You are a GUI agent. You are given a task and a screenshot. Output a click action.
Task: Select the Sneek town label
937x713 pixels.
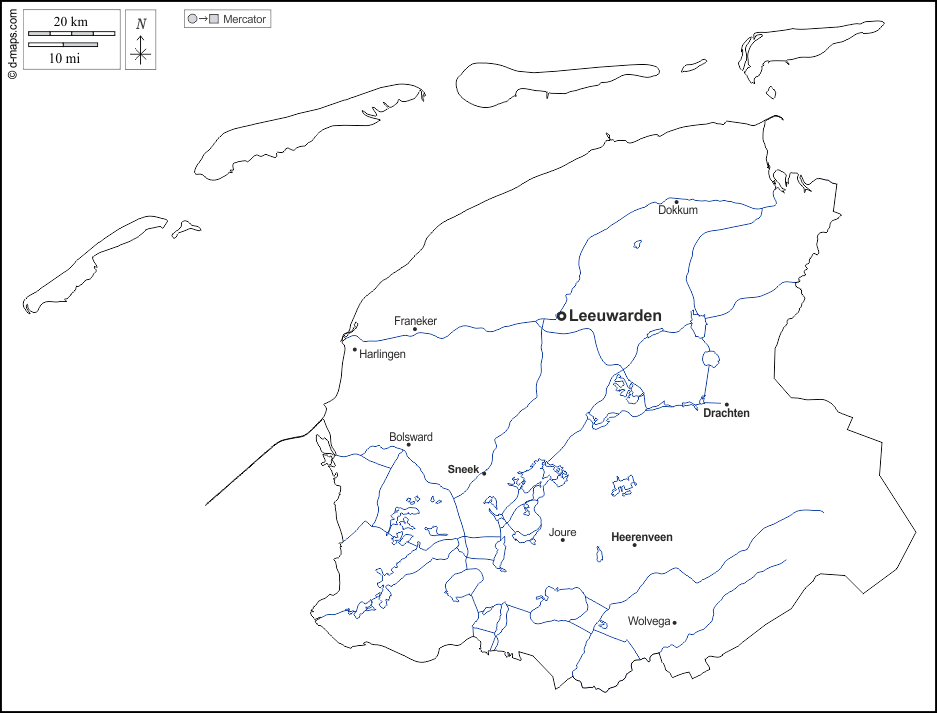point(463,469)
